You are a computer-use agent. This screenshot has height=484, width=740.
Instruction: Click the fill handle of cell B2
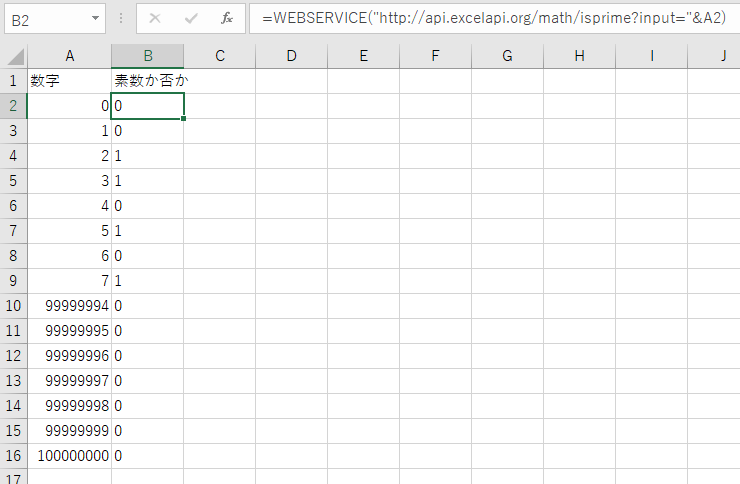coord(184,118)
